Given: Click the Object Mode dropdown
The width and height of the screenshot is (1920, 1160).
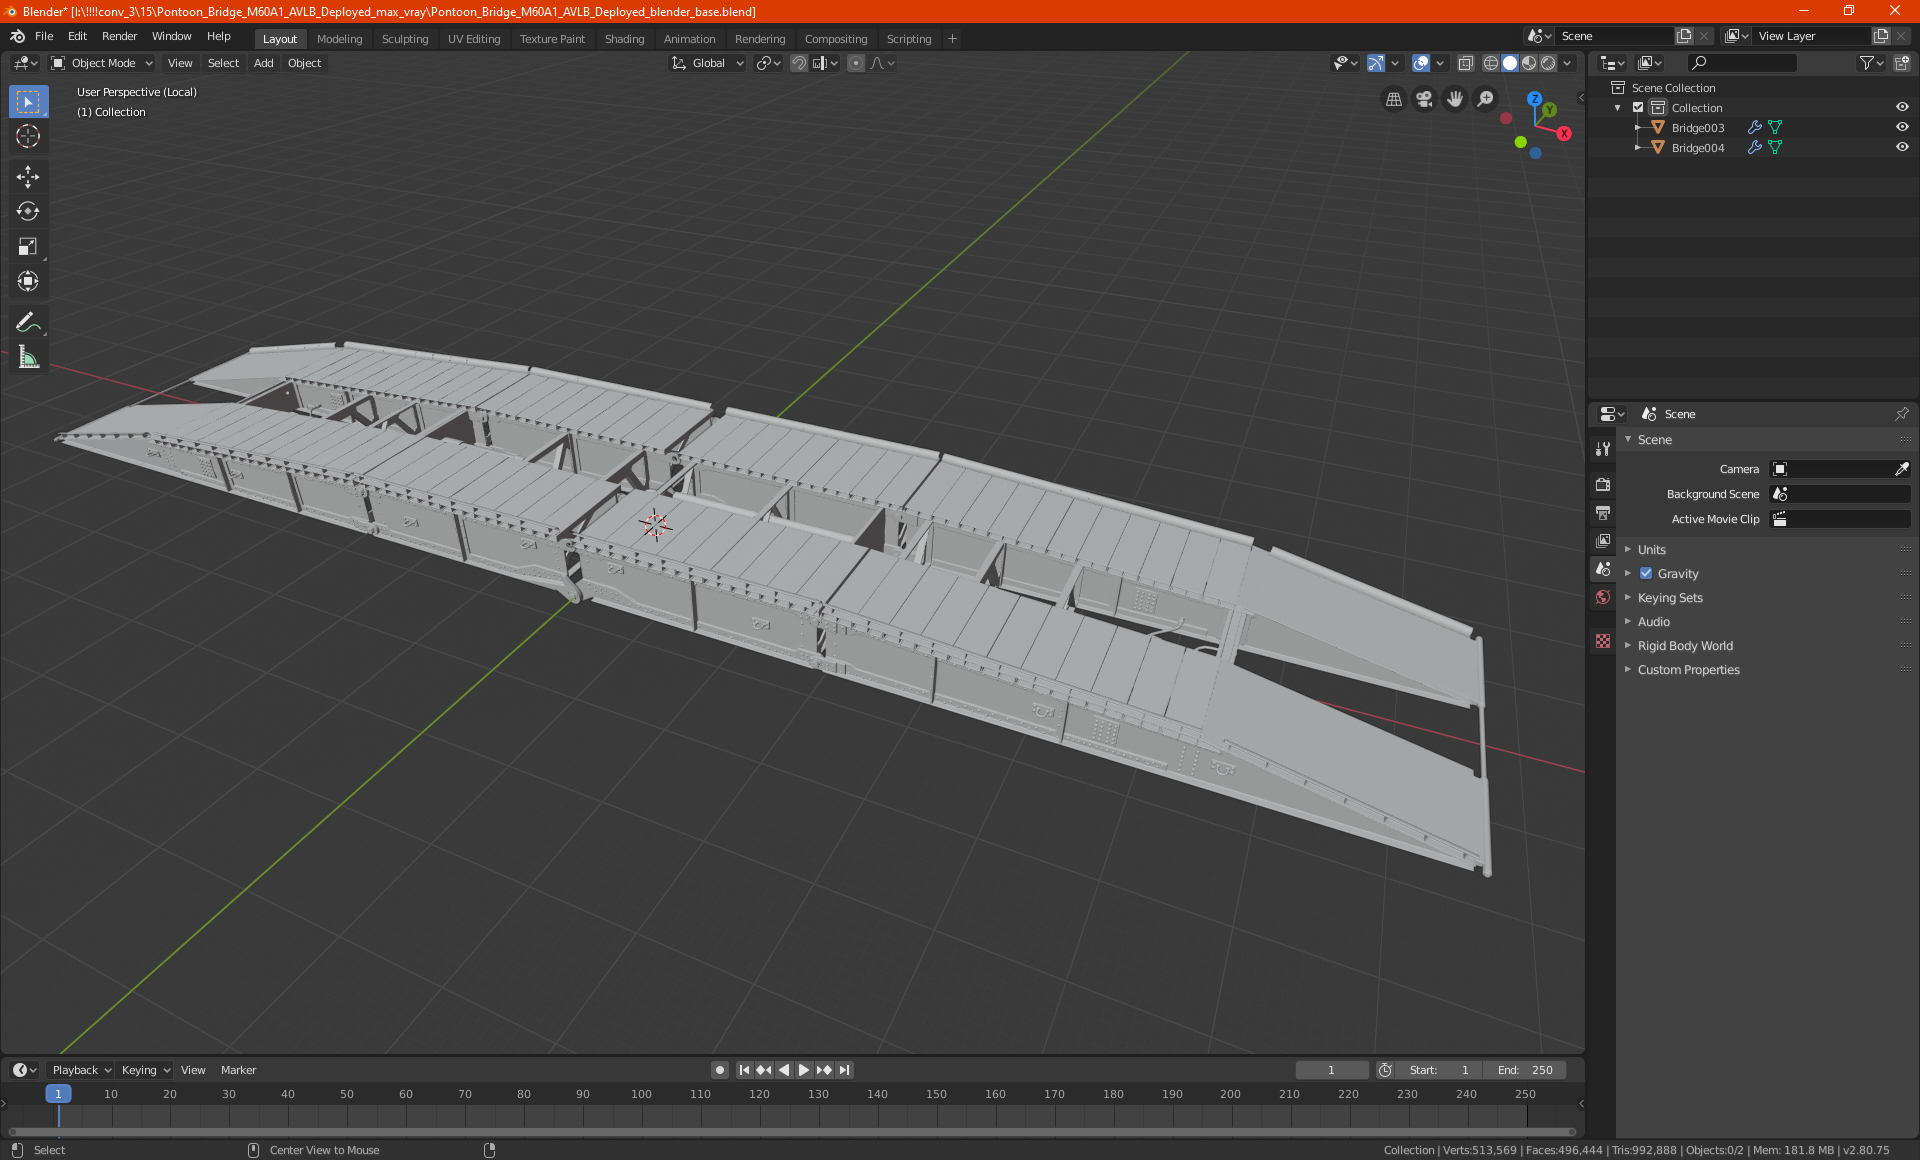Looking at the screenshot, I should [101, 63].
